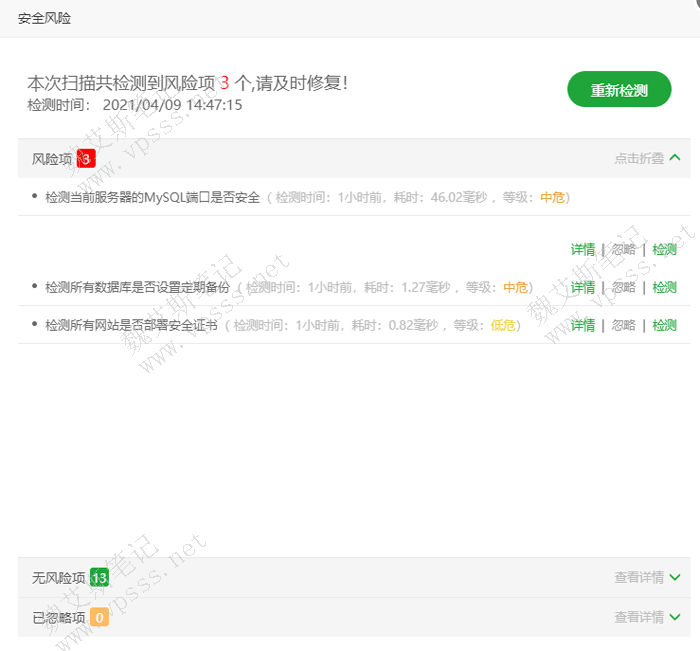Run 检测 for the database backup item

coord(664,287)
